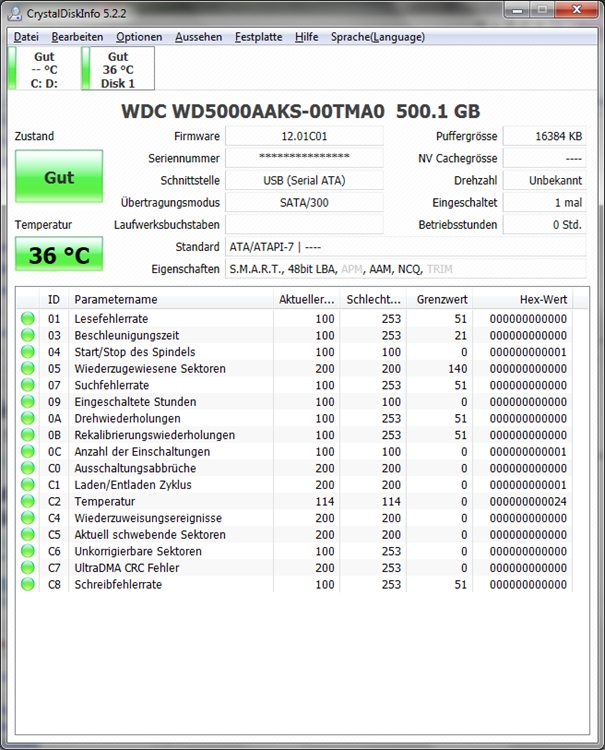Open the Bearbeiten menu

(x=77, y=37)
